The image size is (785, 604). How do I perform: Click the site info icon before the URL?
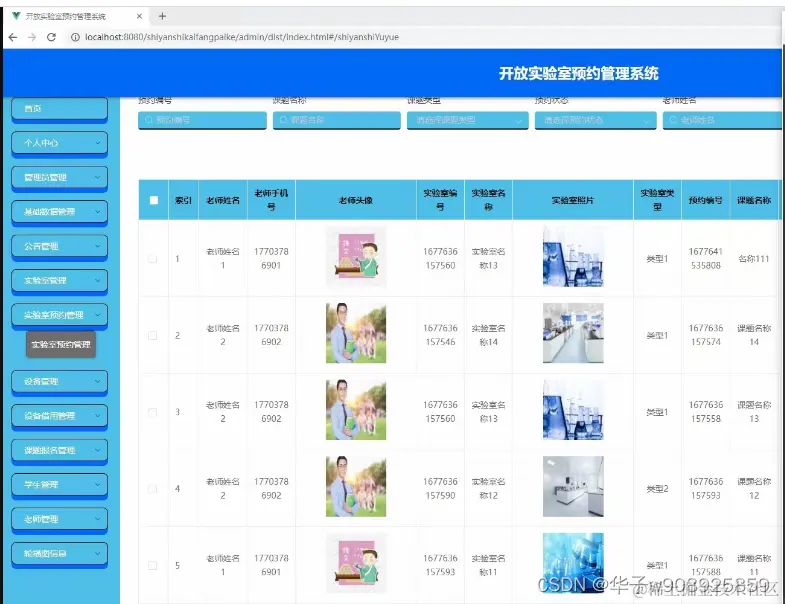tap(75, 37)
